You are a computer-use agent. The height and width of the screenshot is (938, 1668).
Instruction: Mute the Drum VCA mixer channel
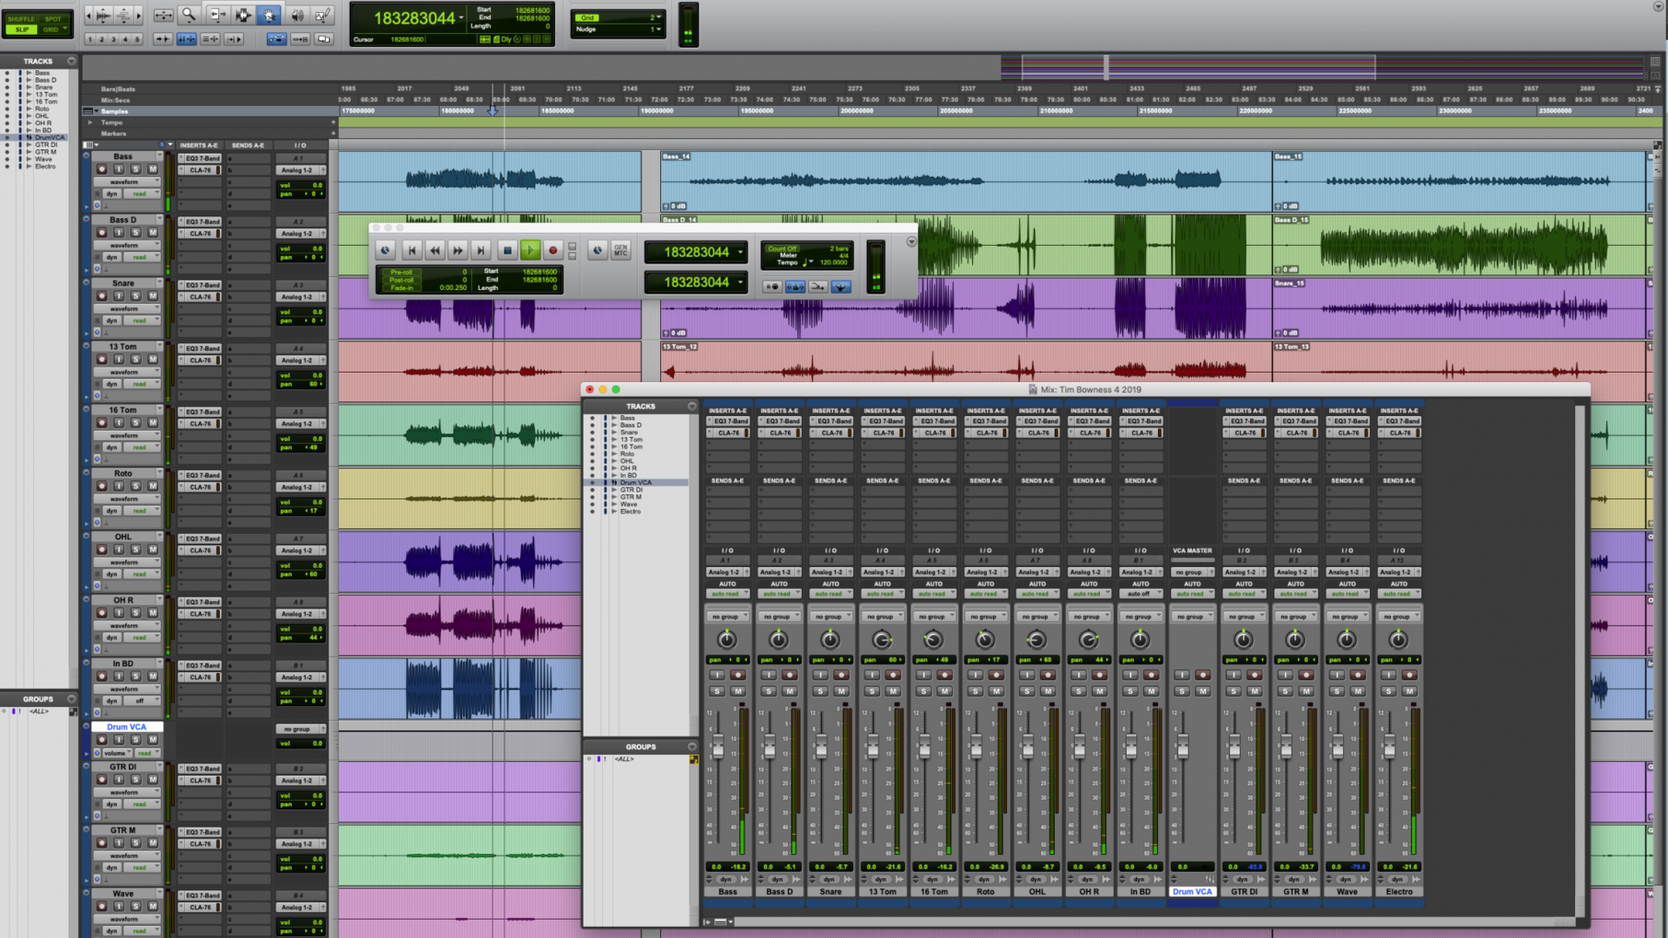pos(1203,691)
